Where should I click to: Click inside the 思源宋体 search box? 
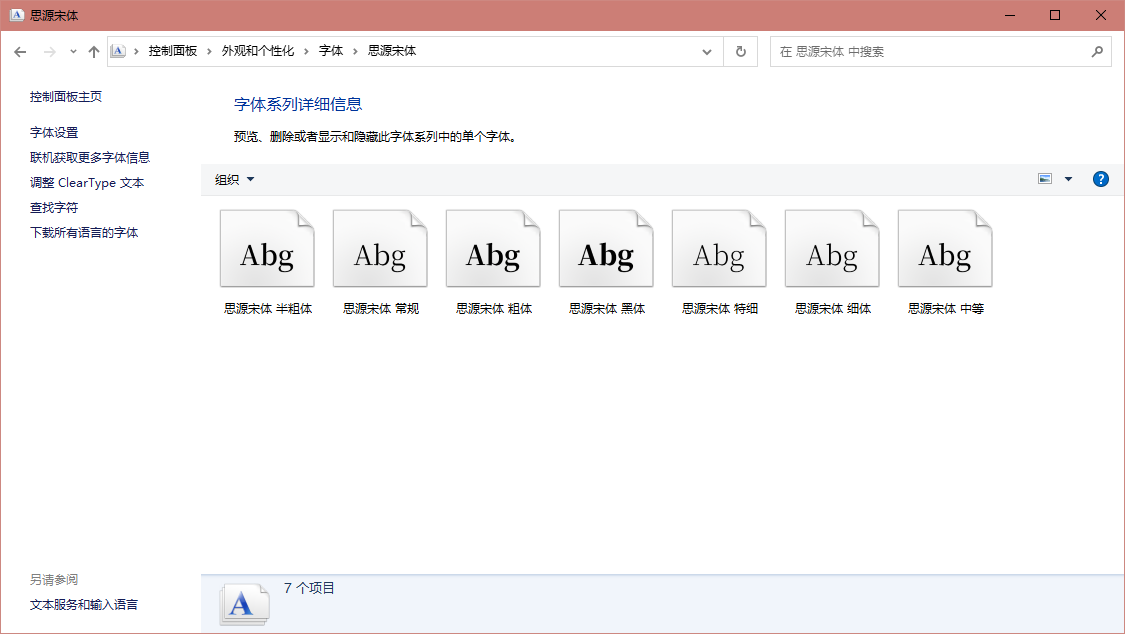point(900,51)
